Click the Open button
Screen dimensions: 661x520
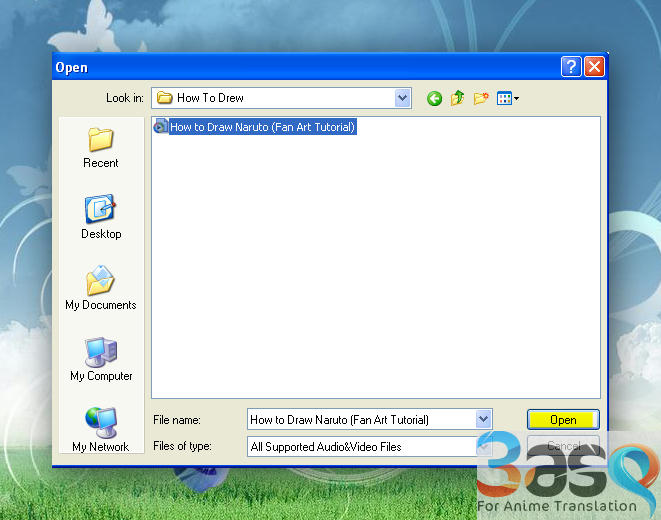point(563,420)
